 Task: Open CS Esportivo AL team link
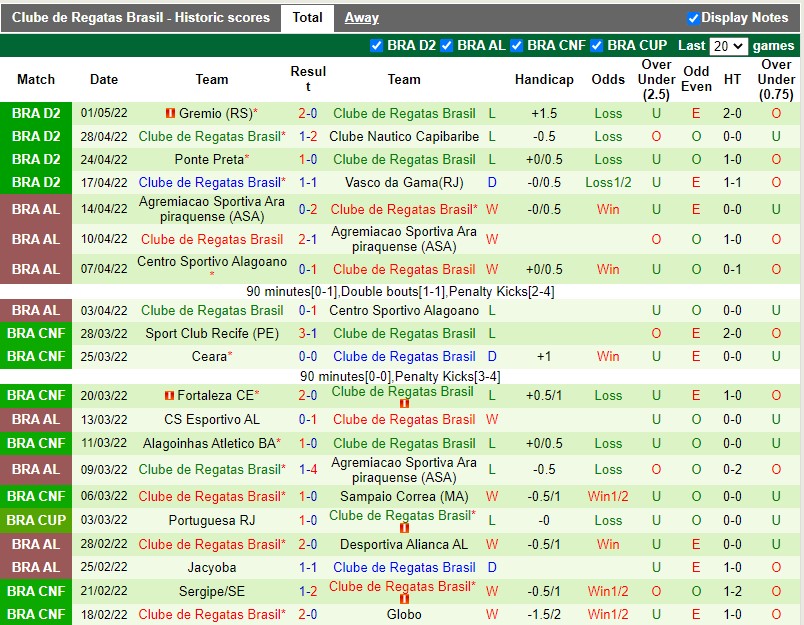[212, 419]
